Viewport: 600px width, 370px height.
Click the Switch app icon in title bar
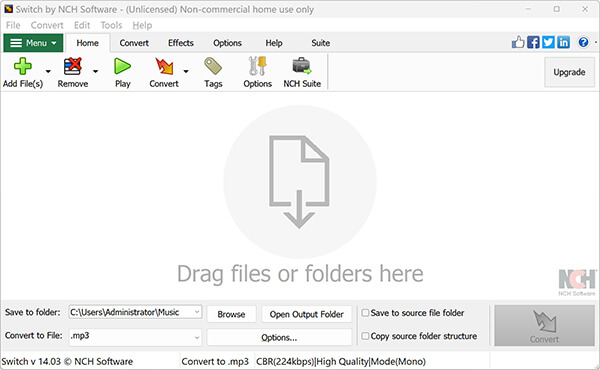click(x=8, y=9)
